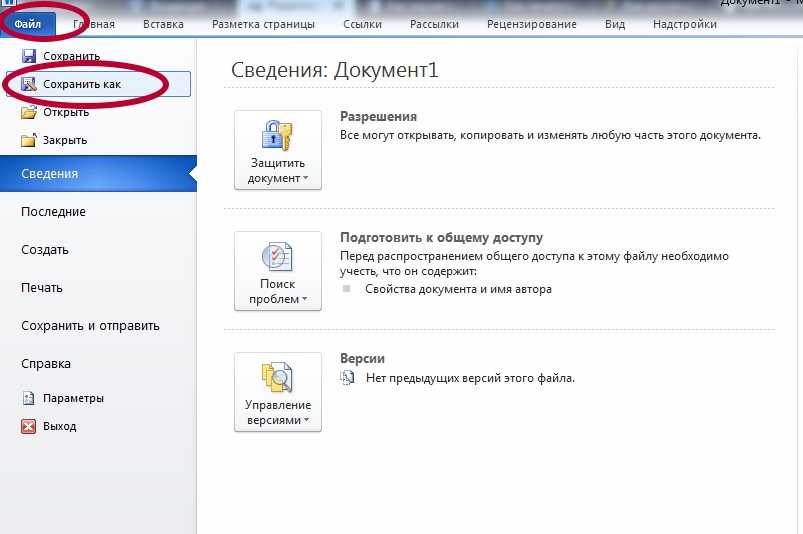Expand the Защитить документ dropdown
This screenshot has width=803, height=534.
277,171
